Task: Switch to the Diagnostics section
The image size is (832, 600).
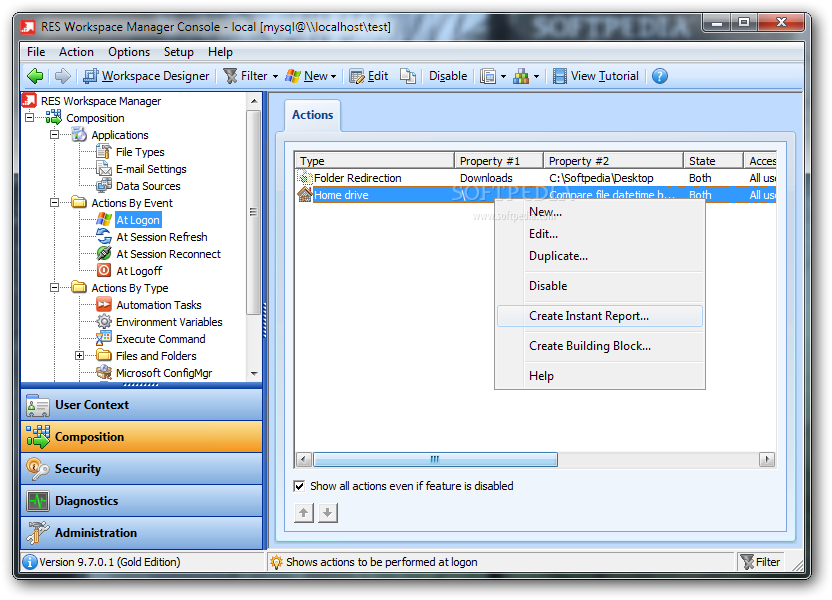Action: 142,500
